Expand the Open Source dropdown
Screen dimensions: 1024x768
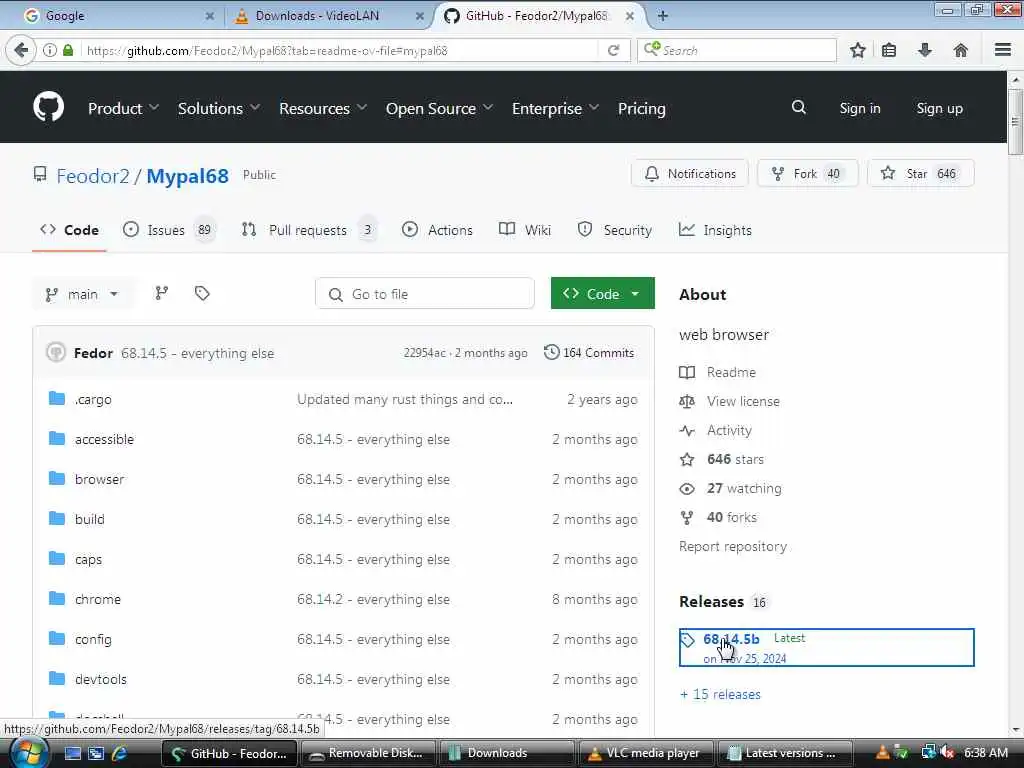(439, 108)
